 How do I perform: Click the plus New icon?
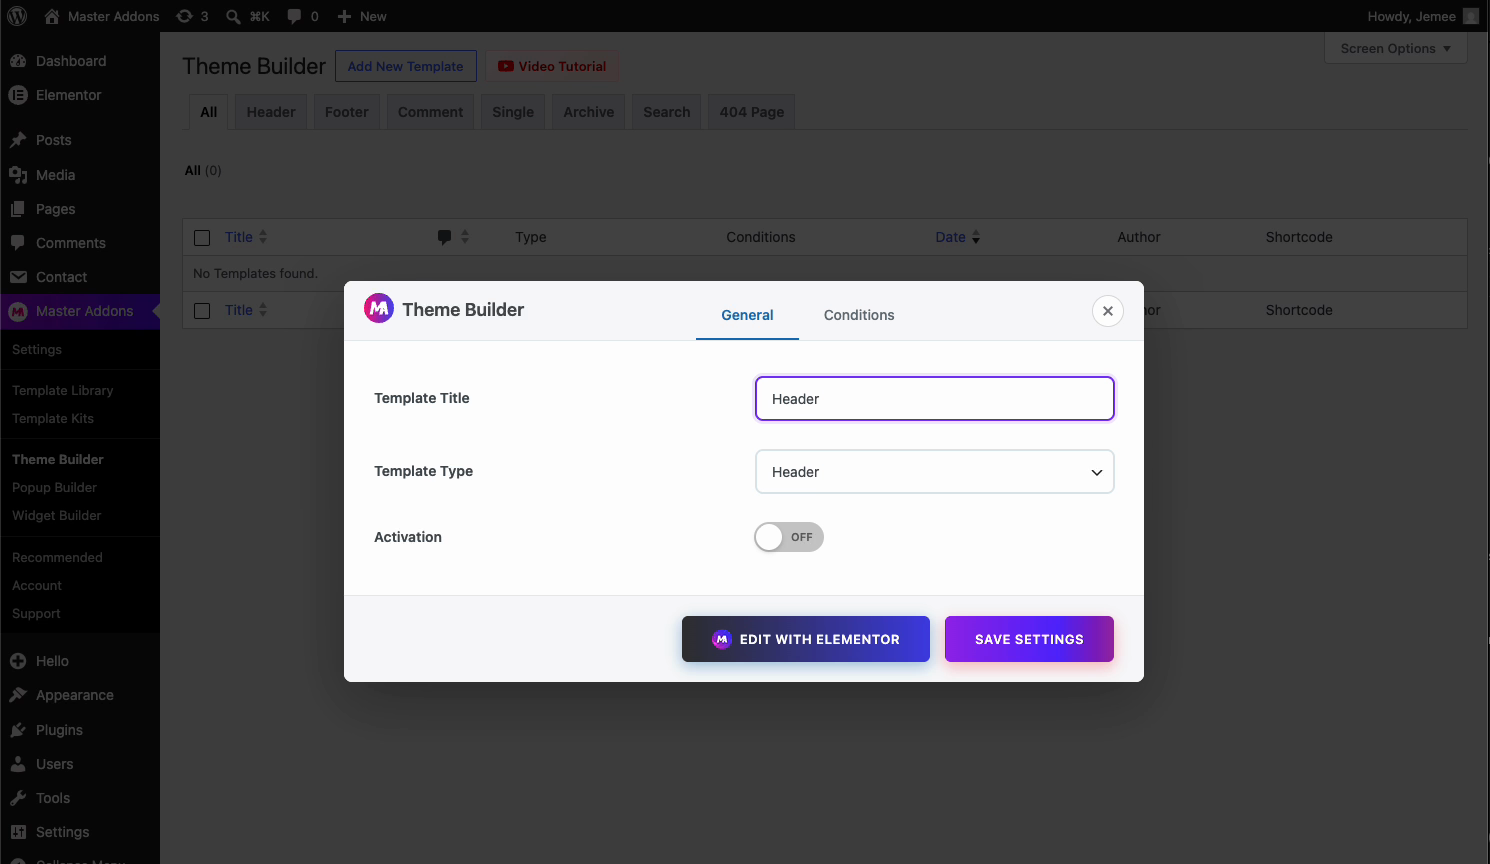344,16
